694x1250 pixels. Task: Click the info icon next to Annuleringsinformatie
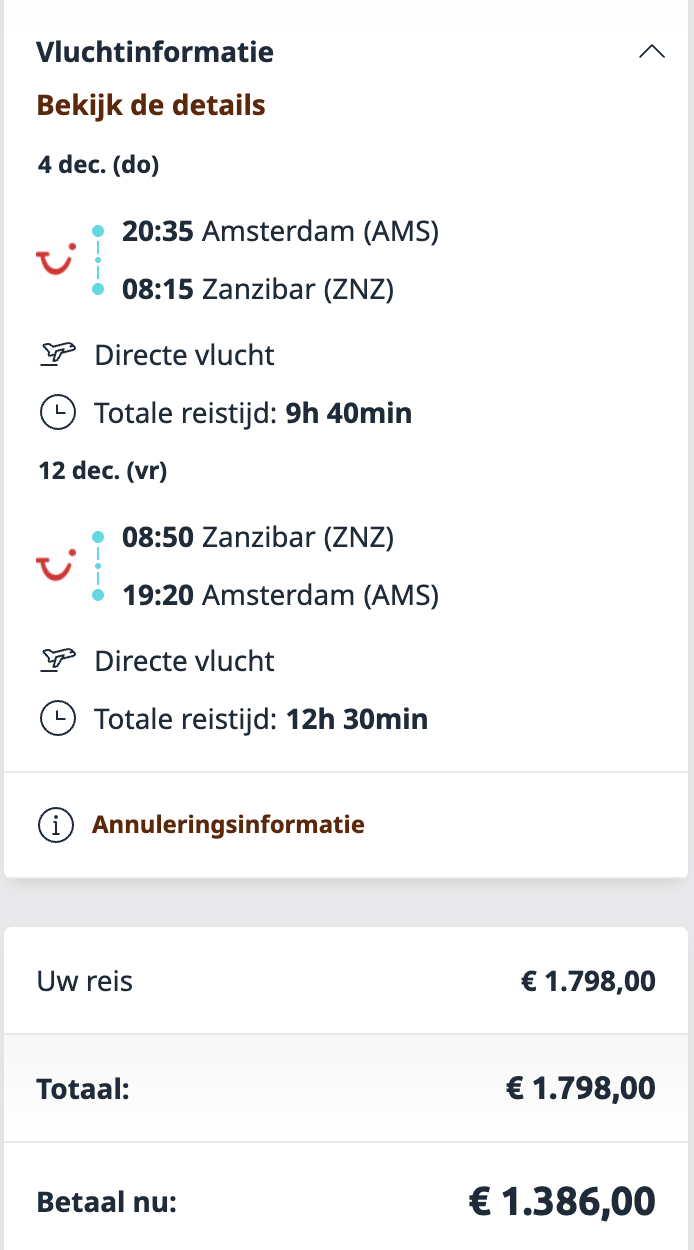pyautogui.click(x=56, y=825)
